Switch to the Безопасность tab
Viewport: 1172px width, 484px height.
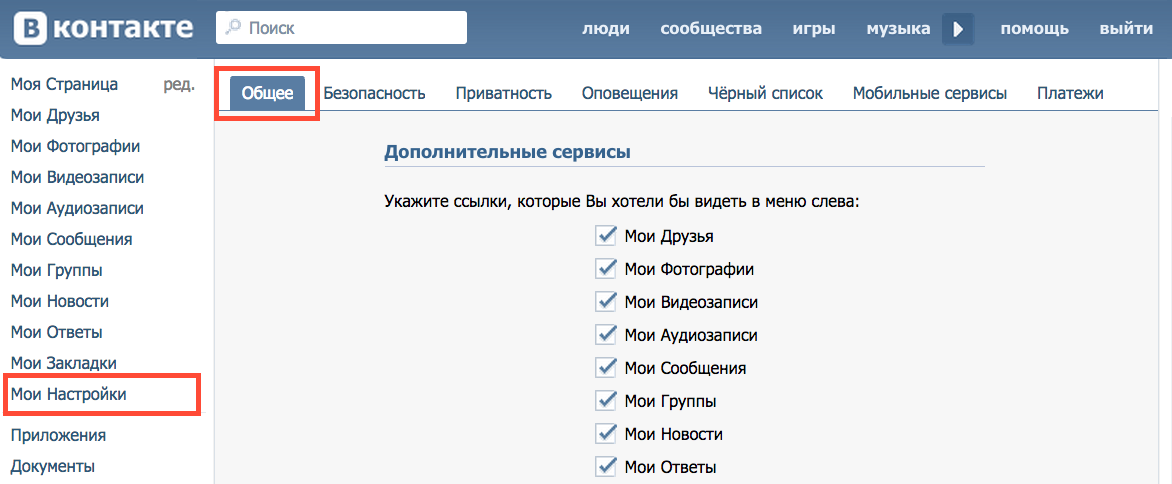(374, 93)
